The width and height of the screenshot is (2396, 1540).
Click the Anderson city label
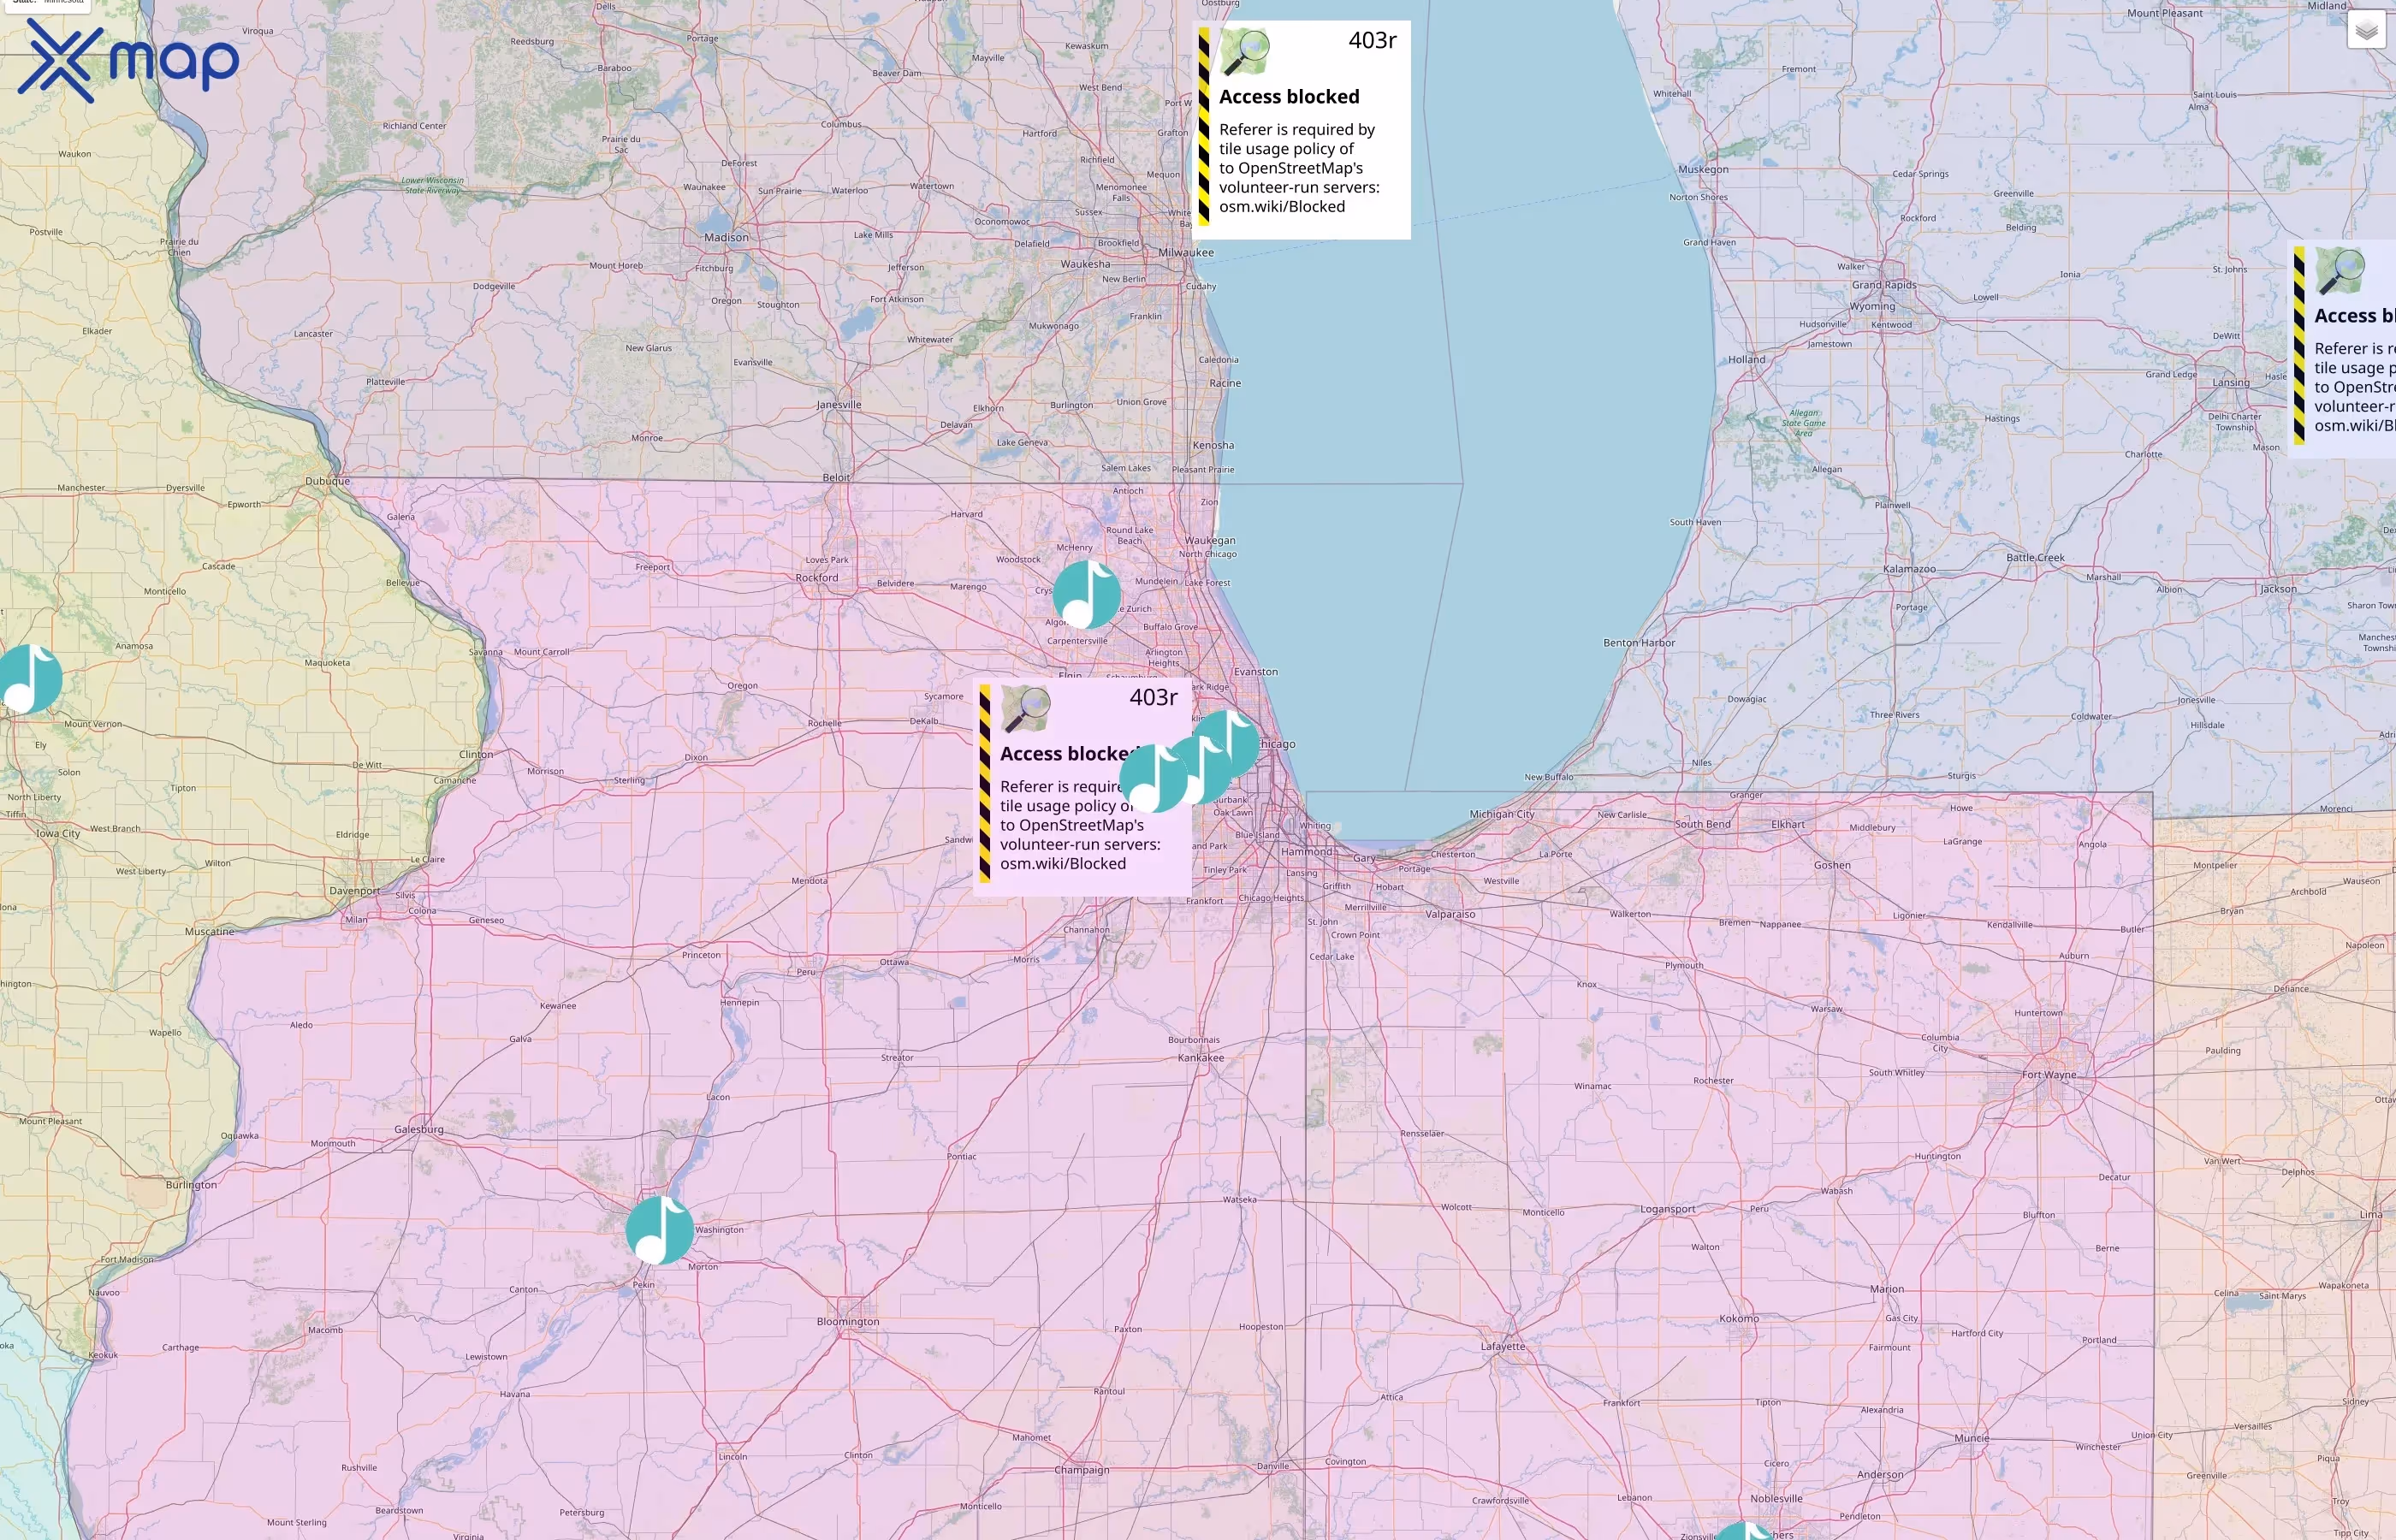[x=1880, y=1474]
